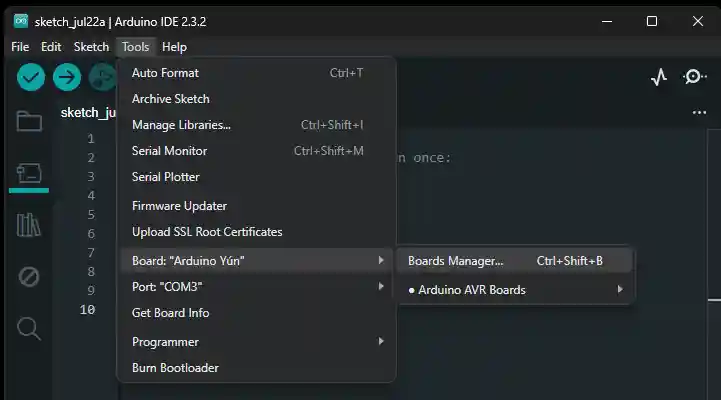The width and height of the screenshot is (721, 400).
Task: Minimize the Arduino IDE window
Action: coord(607,21)
